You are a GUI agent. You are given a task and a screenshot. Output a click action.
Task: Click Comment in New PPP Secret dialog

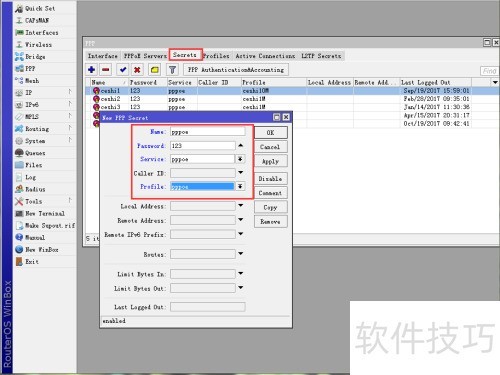coord(270,193)
